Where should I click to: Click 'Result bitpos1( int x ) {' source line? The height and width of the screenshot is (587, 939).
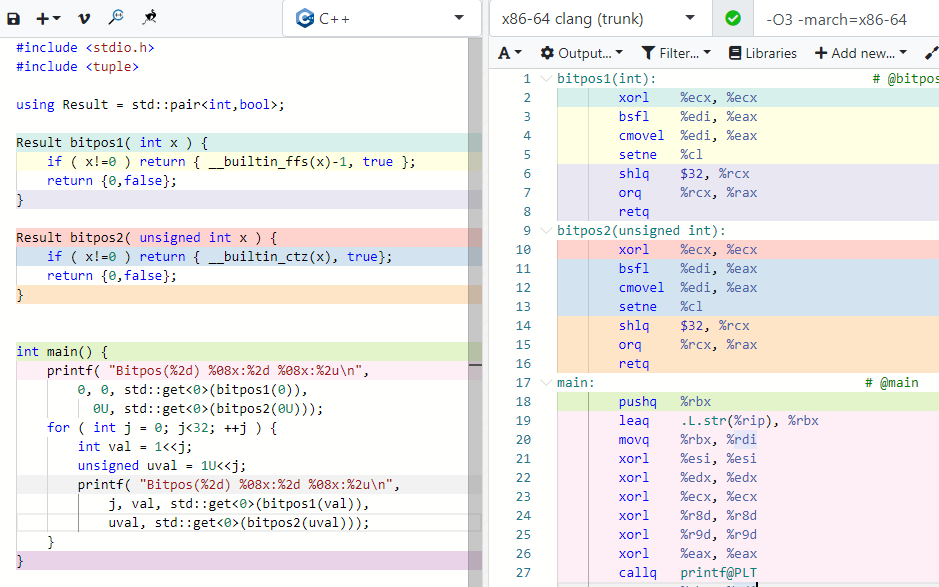coord(112,143)
